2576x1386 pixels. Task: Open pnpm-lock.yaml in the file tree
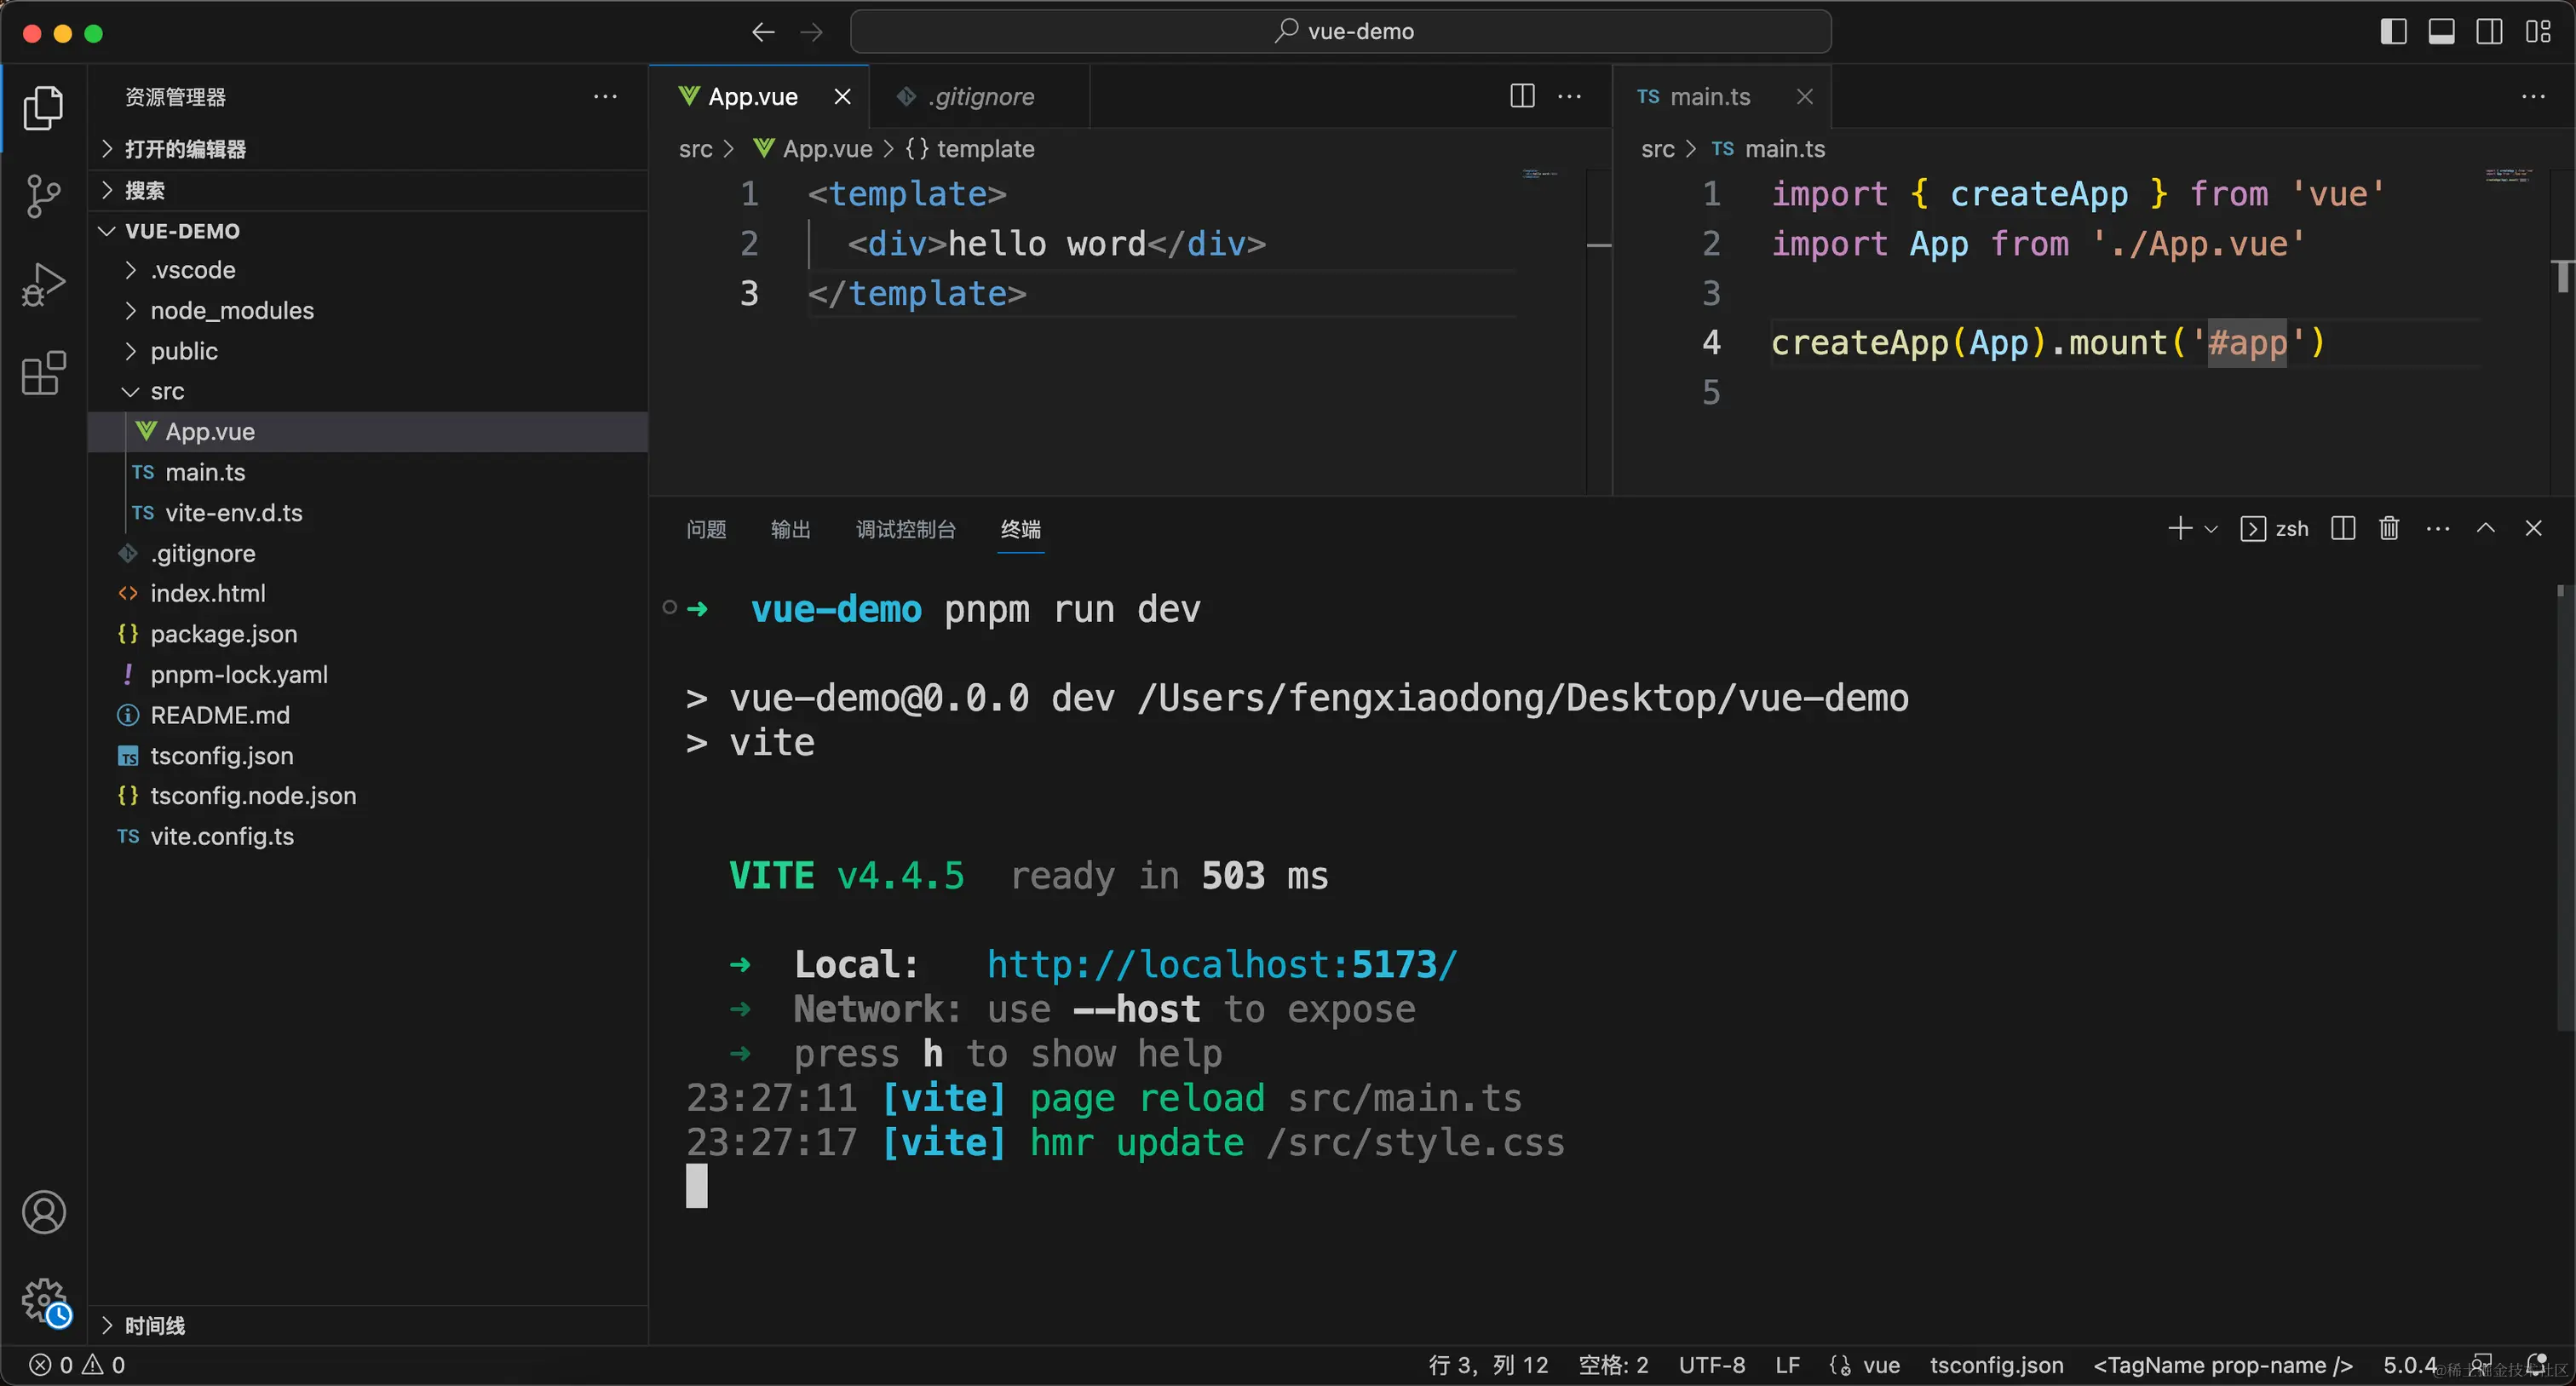[x=368, y=675]
